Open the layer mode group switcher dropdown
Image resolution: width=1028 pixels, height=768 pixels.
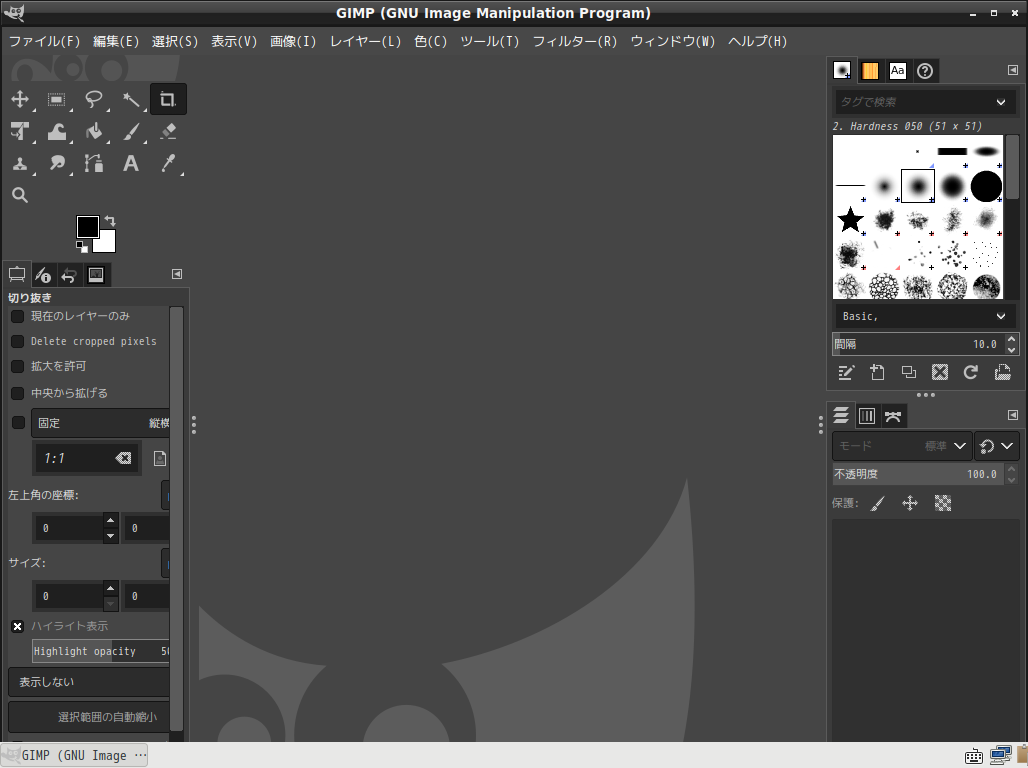tap(997, 446)
